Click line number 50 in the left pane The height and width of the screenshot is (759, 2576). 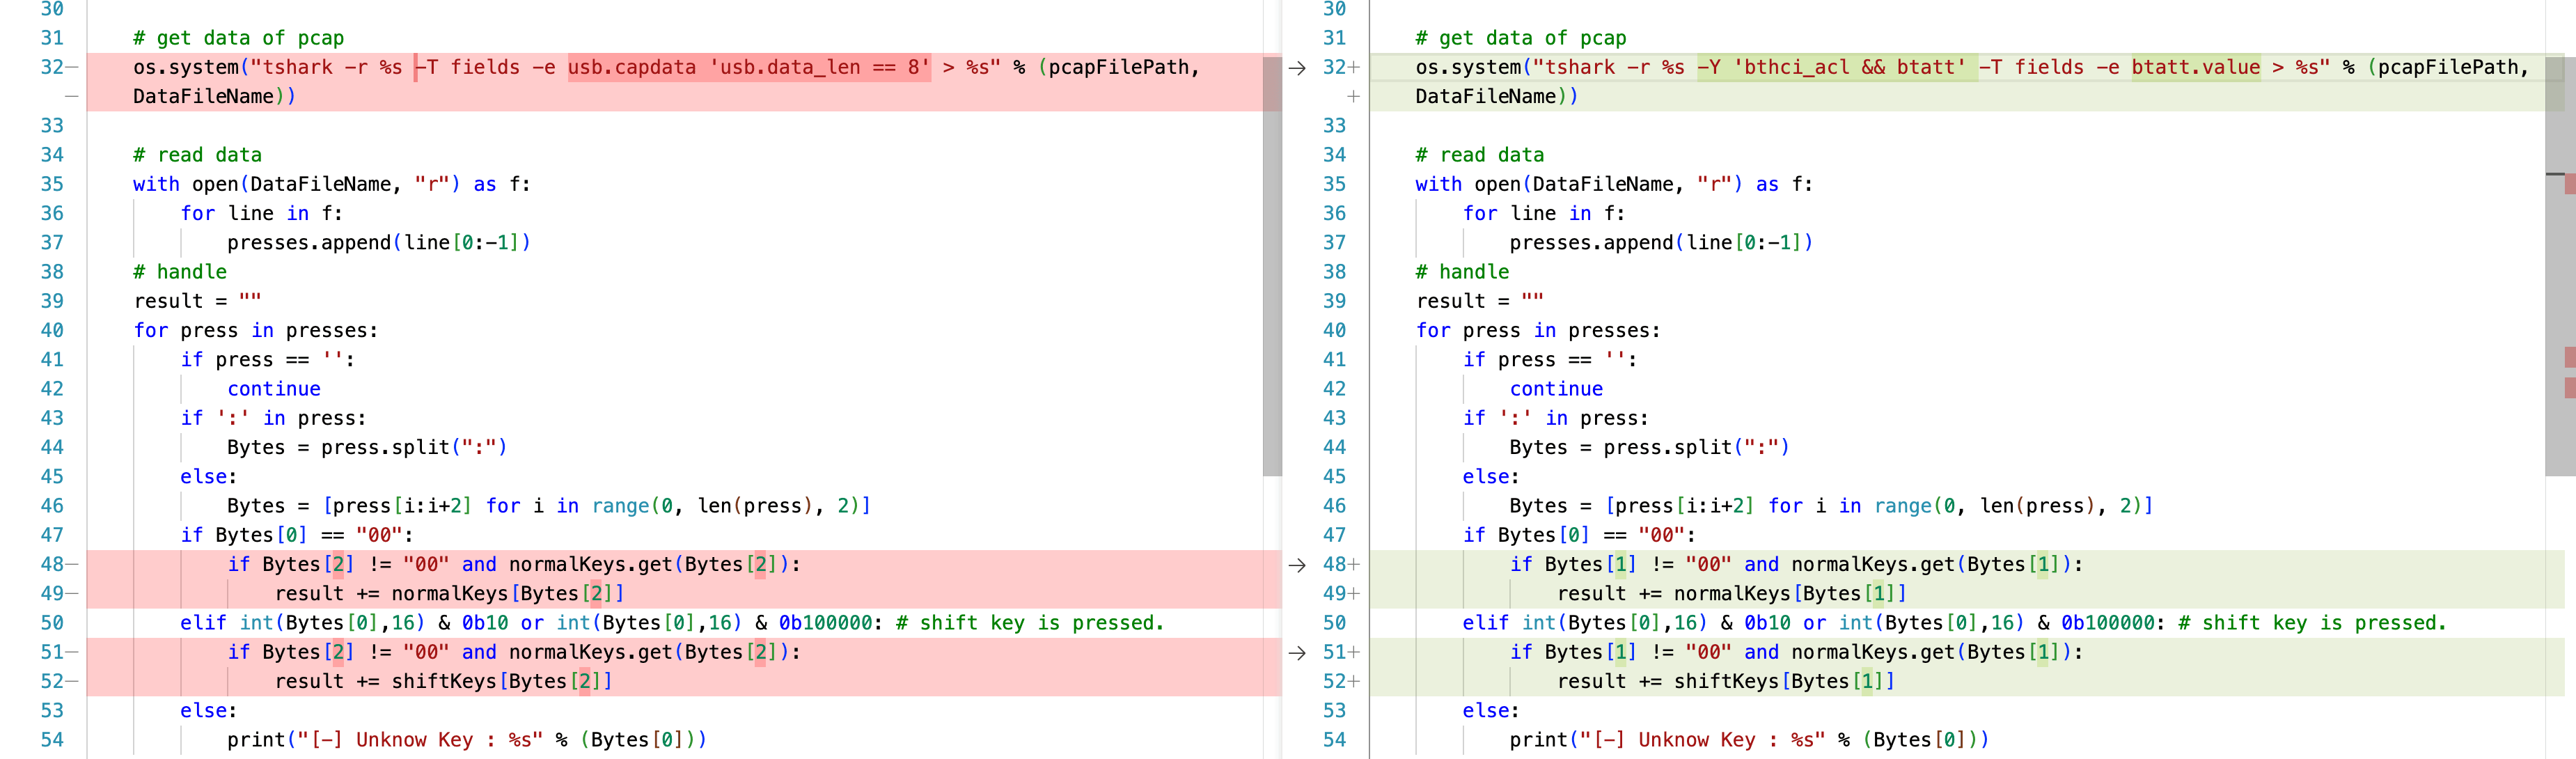[x=52, y=623]
